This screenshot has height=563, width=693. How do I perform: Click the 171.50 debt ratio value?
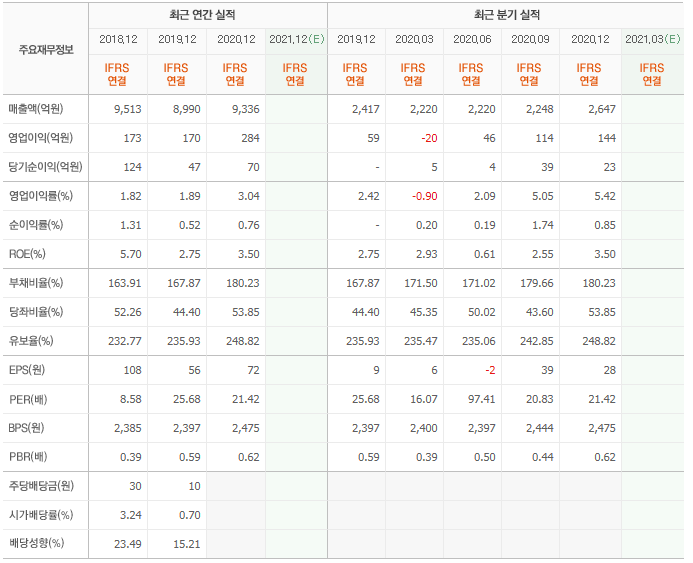coord(421,283)
